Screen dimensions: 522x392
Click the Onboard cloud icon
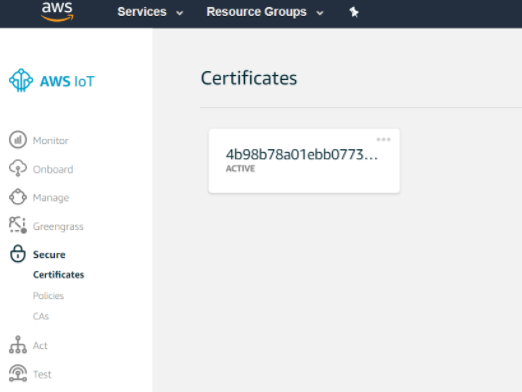point(18,168)
